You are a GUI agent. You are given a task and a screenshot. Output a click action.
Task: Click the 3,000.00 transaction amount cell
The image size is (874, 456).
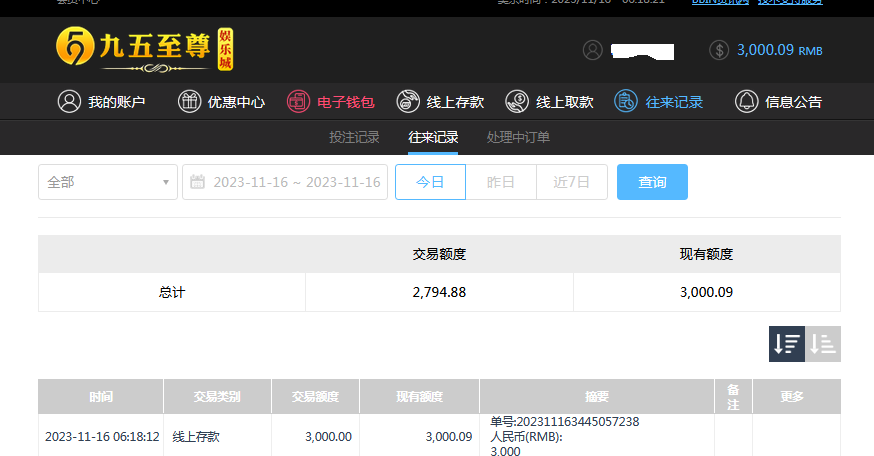pyautogui.click(x=328, y=436)
